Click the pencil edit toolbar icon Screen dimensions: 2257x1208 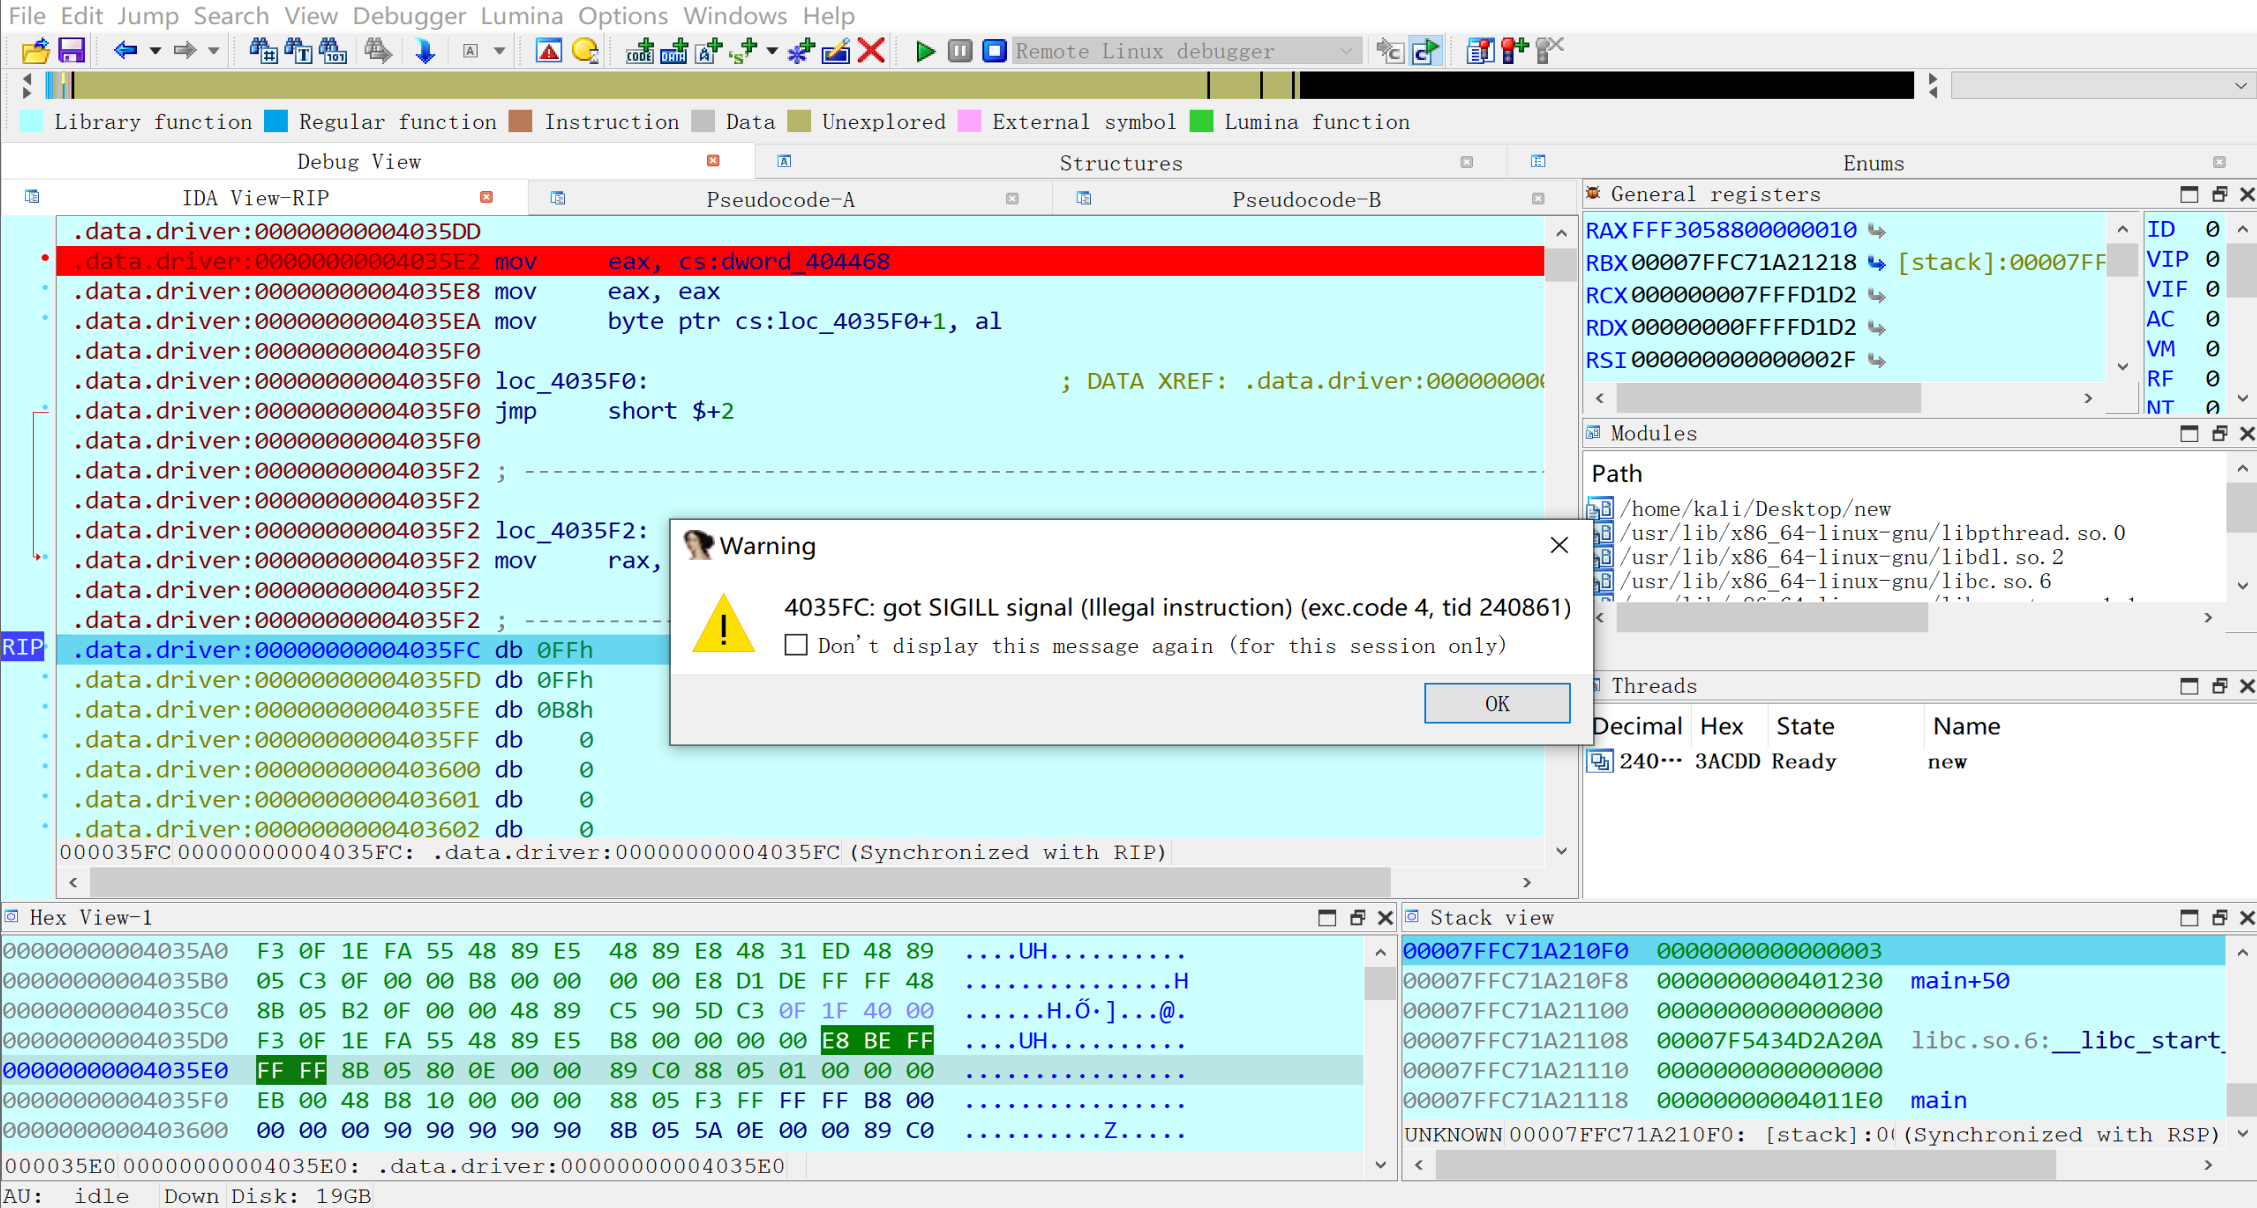coord(836,50)
